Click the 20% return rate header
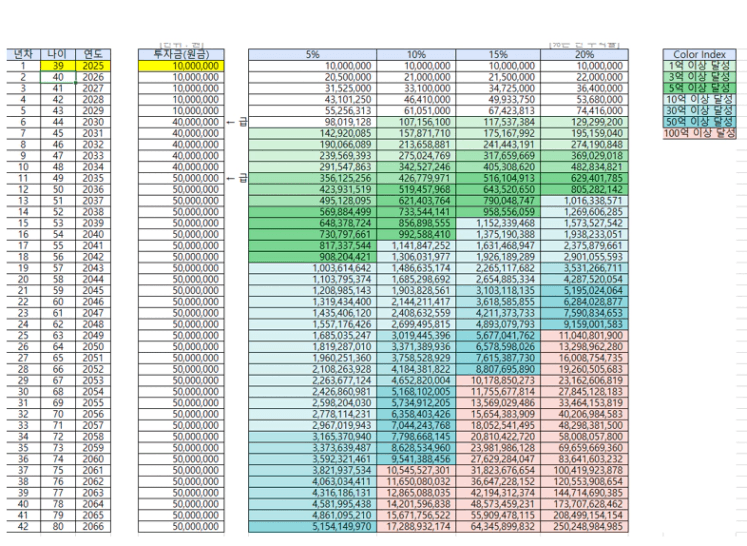 (584, 54)
